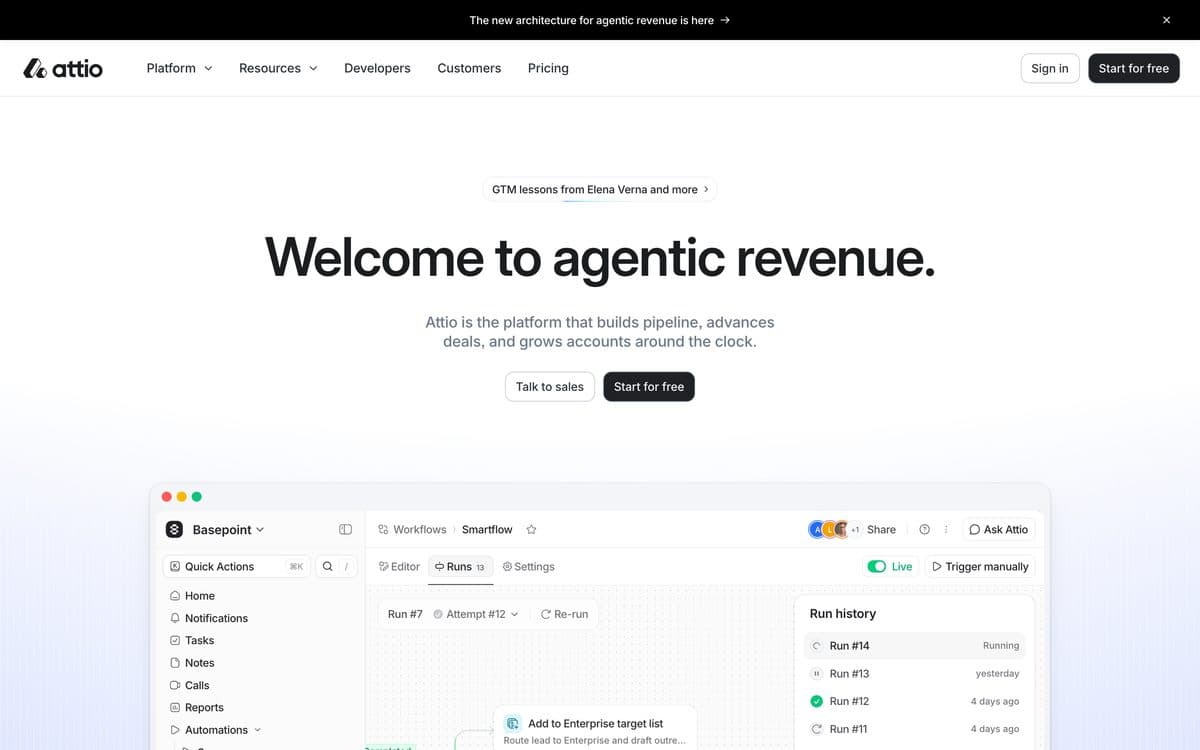Toggle the Live workflow switch
The width and height of the screenshot is (1200, 750).
pos(877,567)
